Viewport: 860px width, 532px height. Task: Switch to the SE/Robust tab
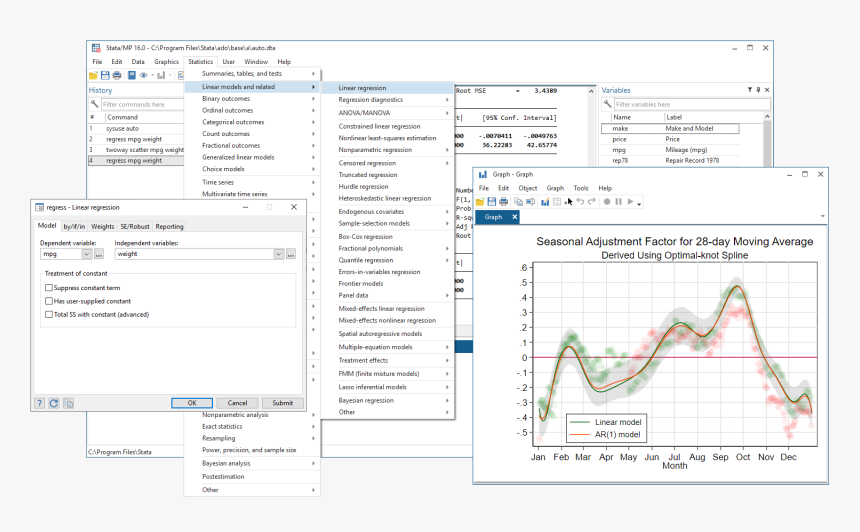click(x=134, y=227)
